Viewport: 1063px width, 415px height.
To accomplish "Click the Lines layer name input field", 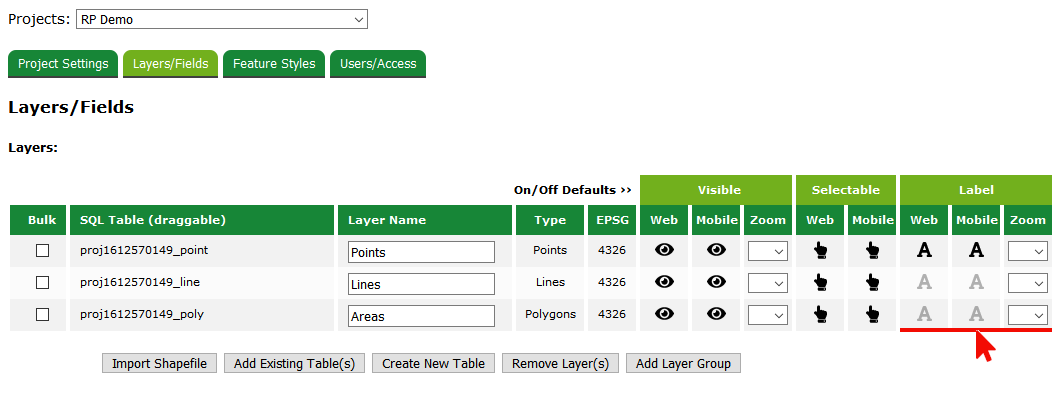I will point(421,284).
